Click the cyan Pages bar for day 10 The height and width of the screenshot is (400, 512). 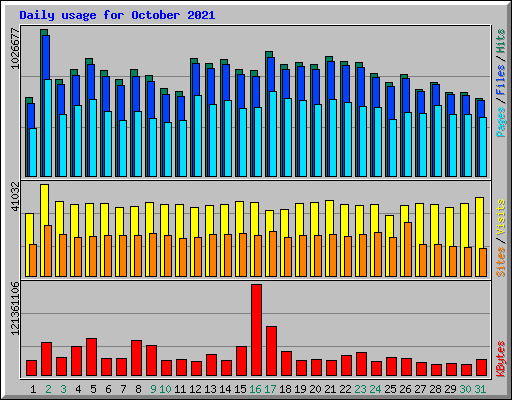point(168,149)
